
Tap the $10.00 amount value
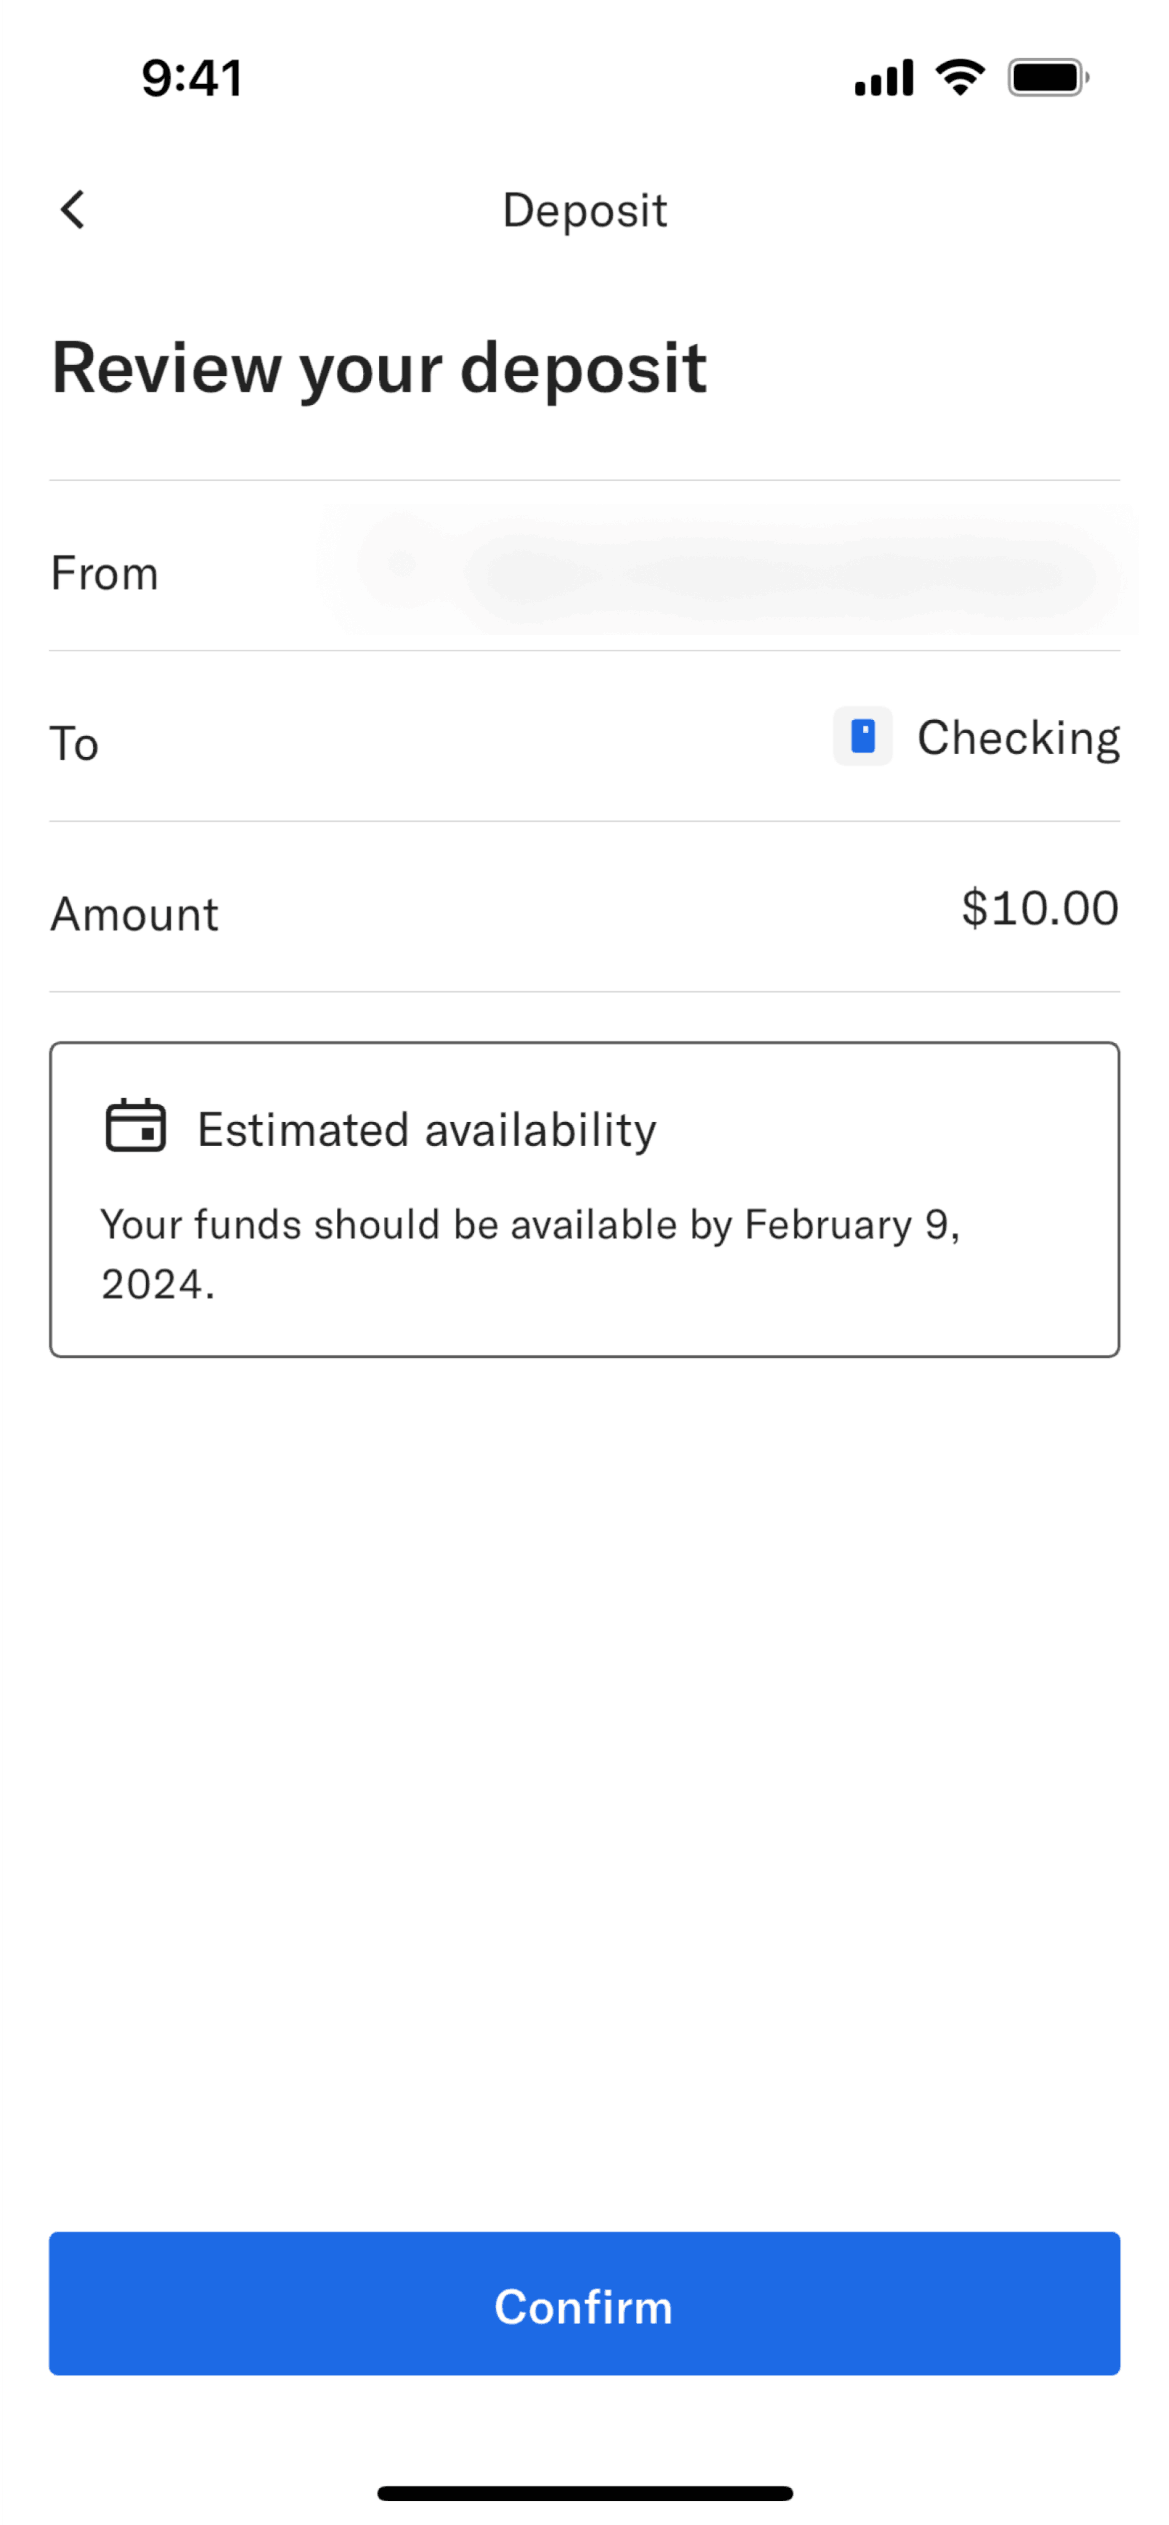click(1039, 908)
